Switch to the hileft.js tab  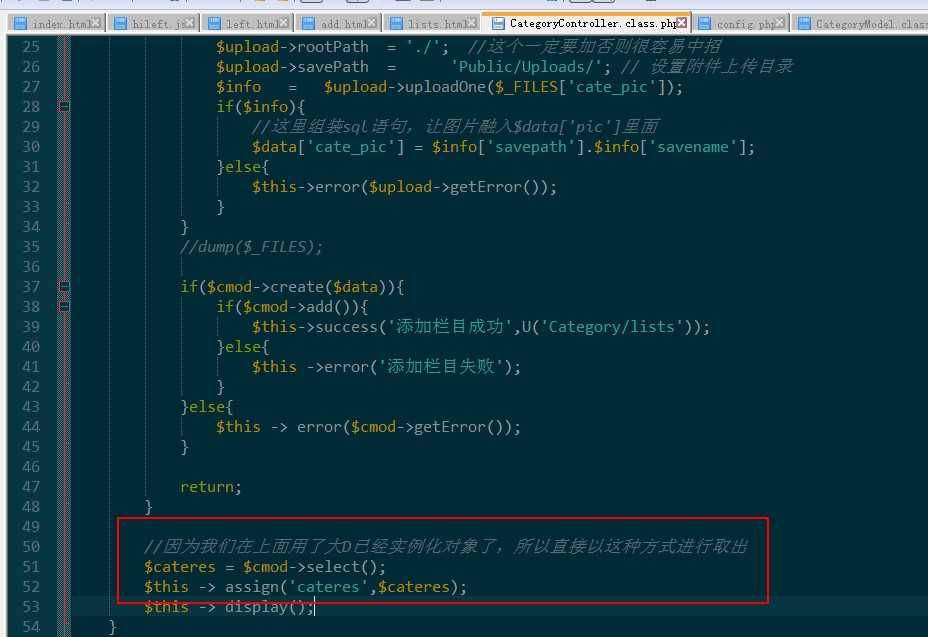(x=154, y=23)
